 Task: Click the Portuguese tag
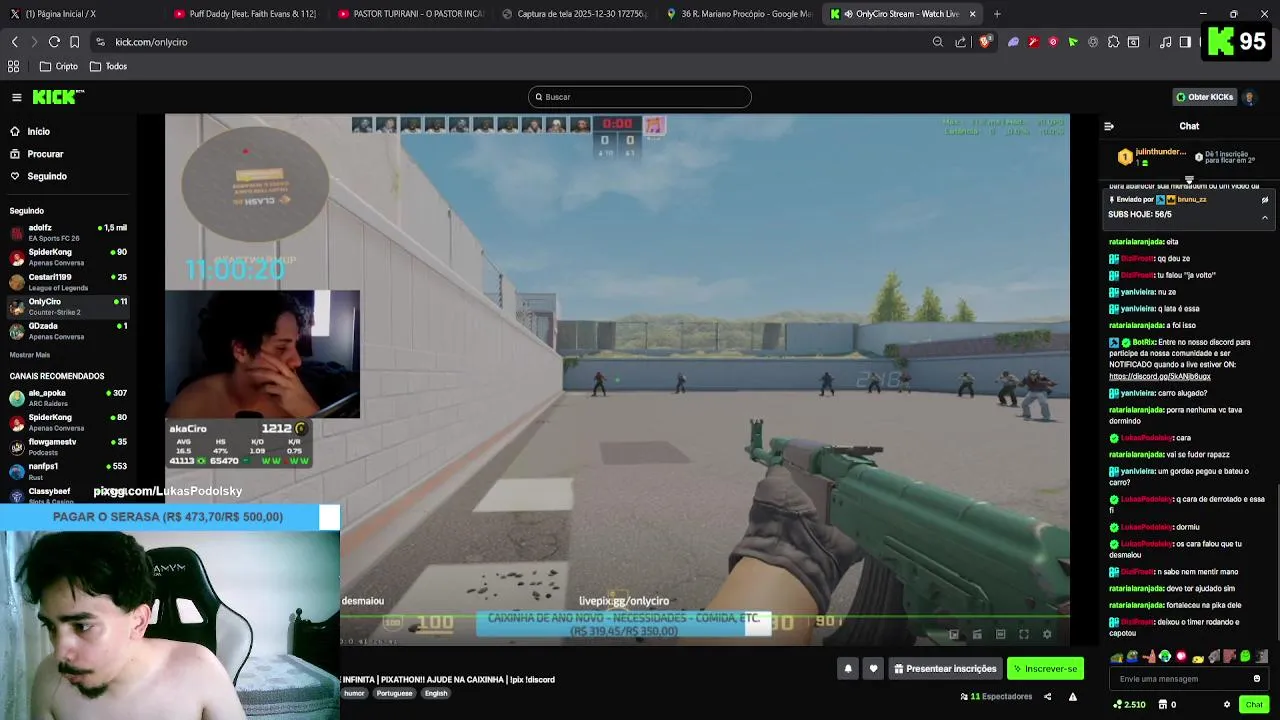[x=394, y=693]
